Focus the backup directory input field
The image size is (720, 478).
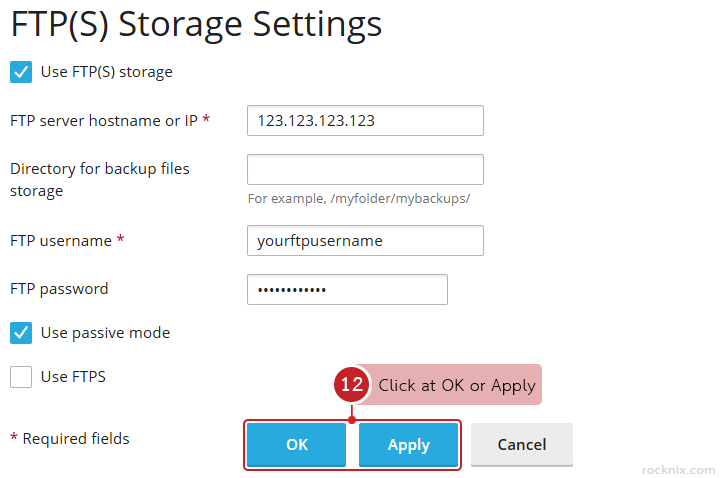pos(365,169)
